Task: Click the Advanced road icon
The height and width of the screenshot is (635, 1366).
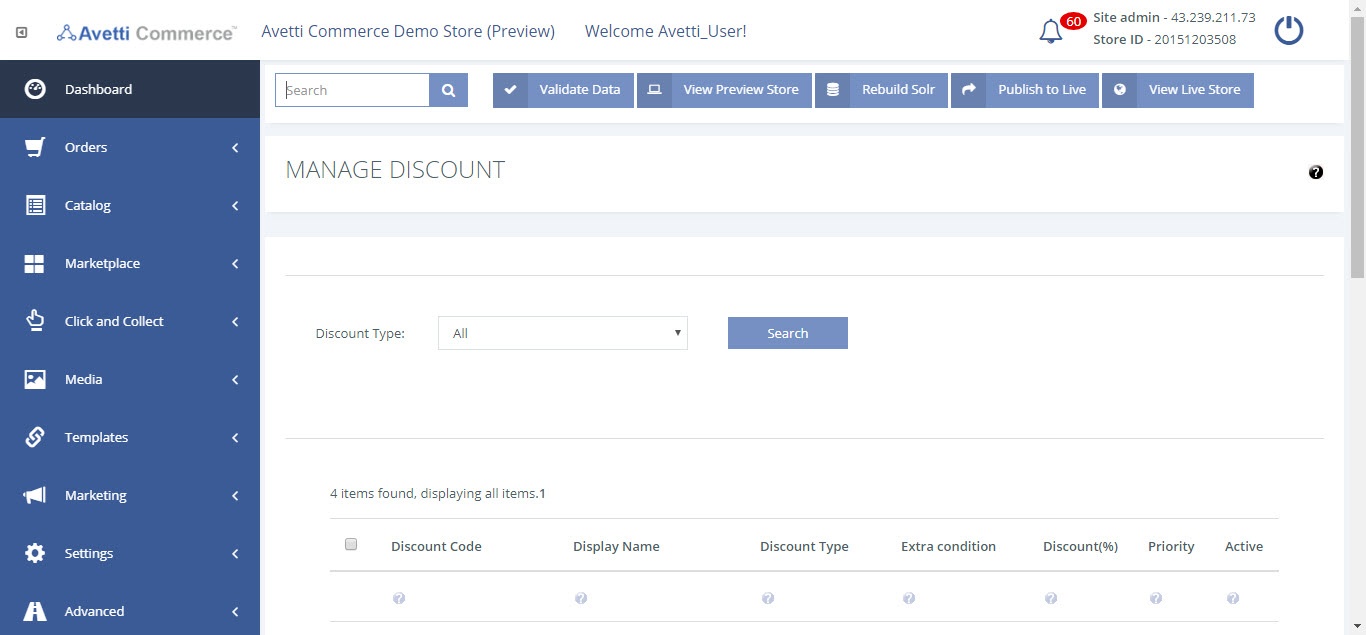Action: point(35,611)
